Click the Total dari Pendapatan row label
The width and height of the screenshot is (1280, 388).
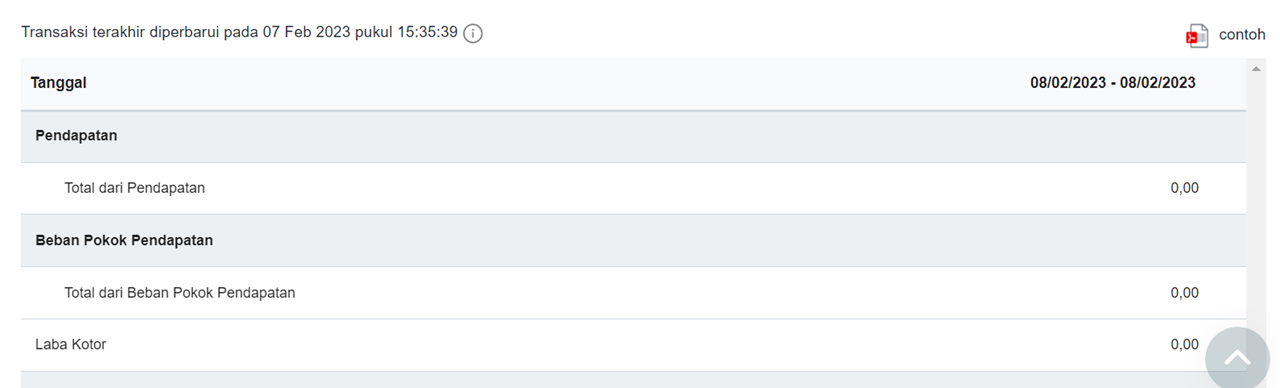[135, 187]
